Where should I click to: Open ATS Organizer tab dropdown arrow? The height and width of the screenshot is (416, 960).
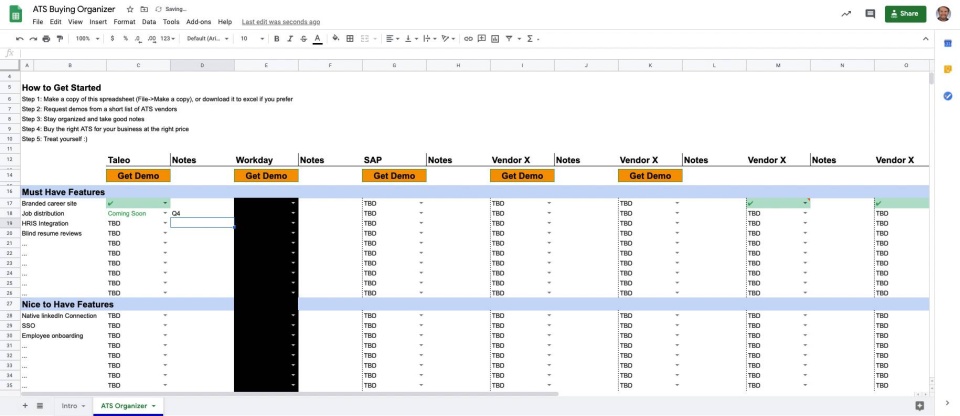click(x=154, y=406)
